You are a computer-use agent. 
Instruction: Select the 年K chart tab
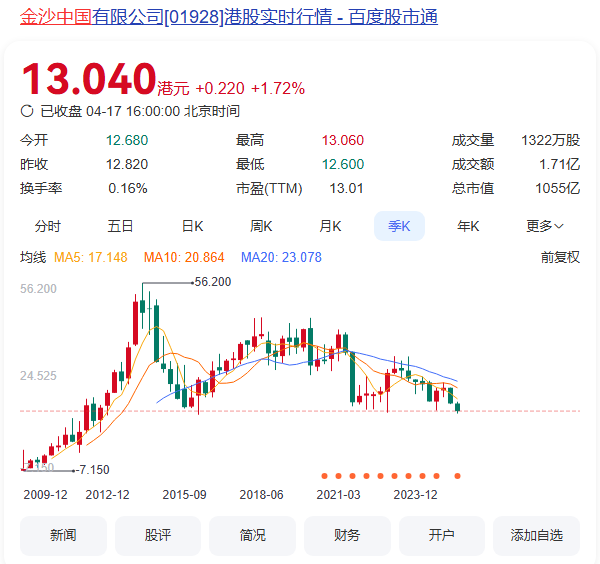click(x=468, y=226)
